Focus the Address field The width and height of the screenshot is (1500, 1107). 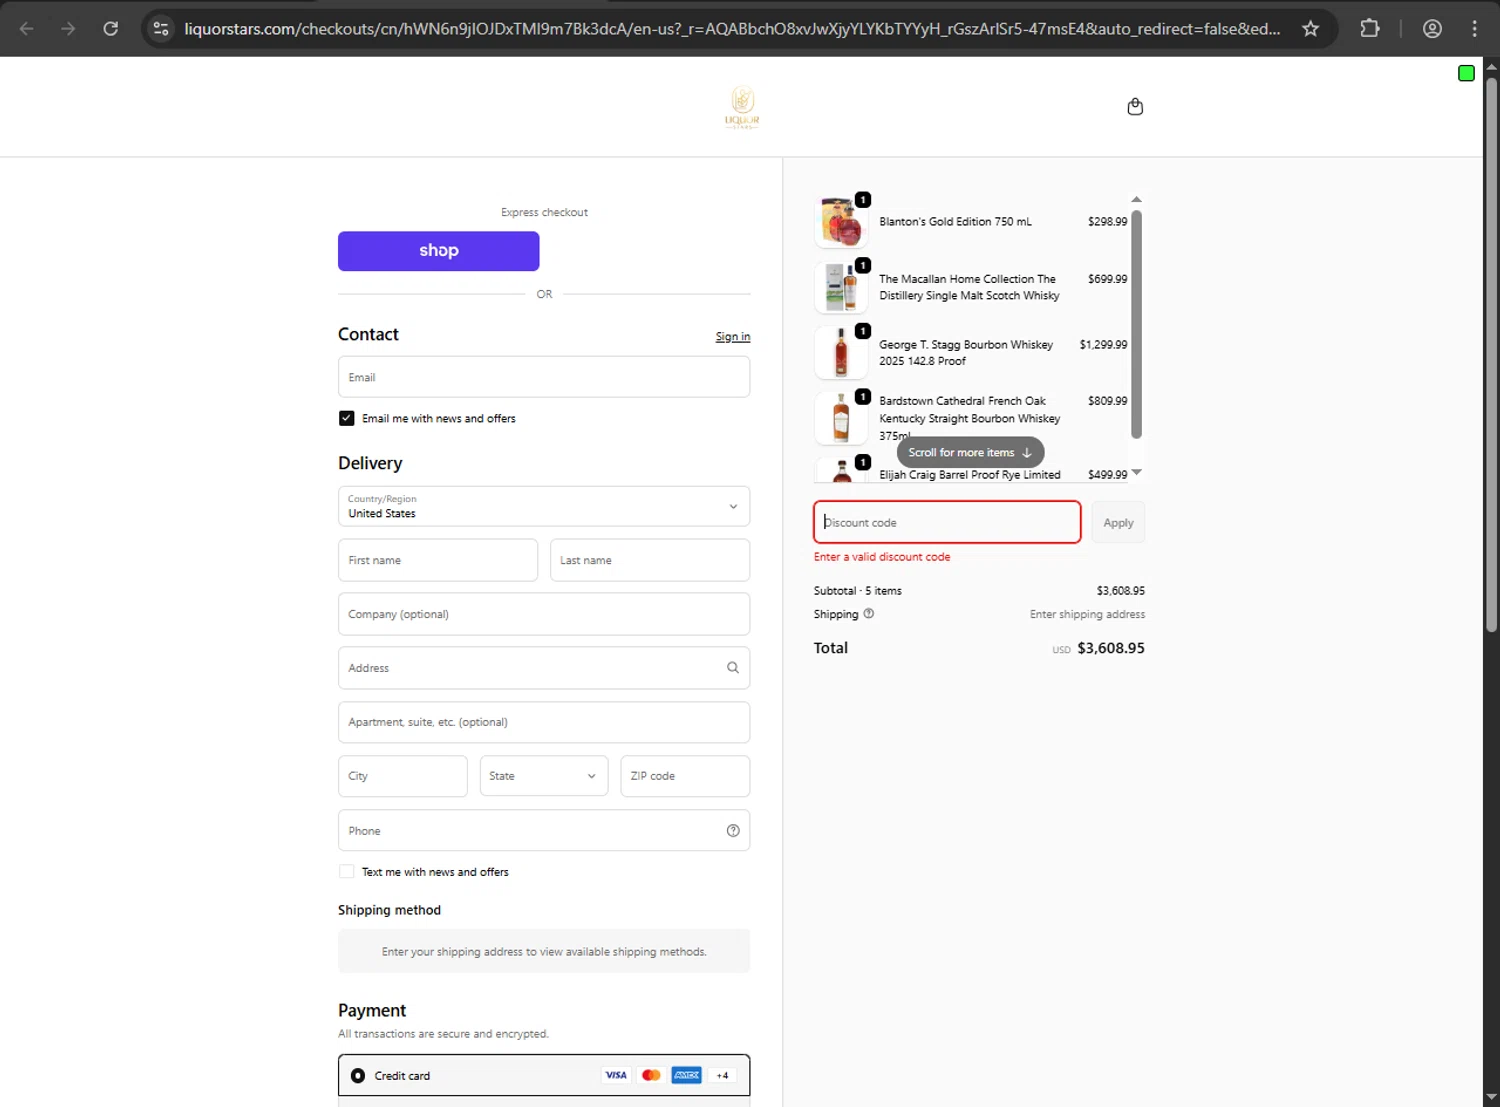[x=544, y=668]
